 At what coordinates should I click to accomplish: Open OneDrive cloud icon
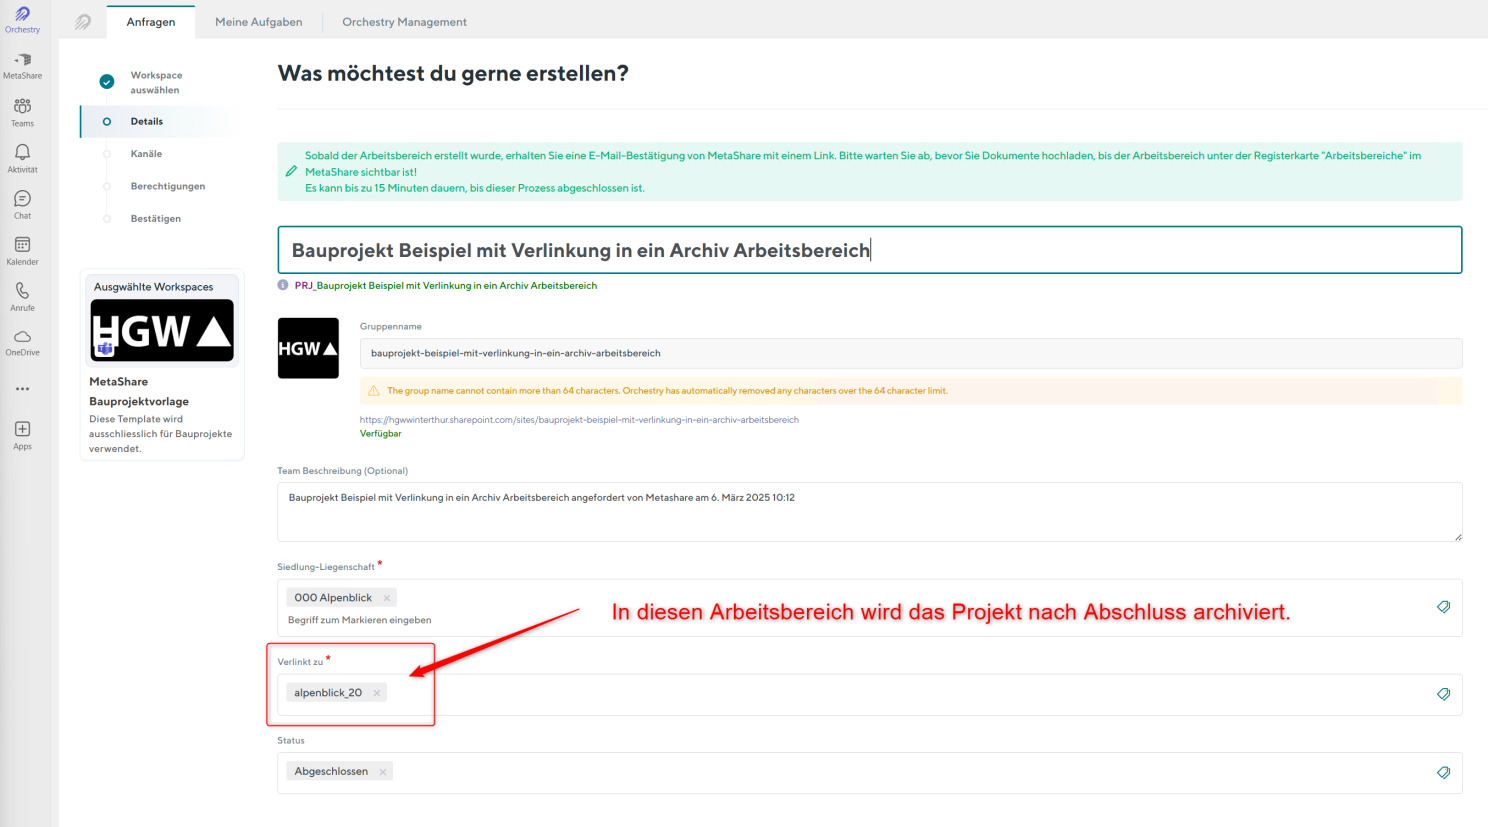click(22, 342)
